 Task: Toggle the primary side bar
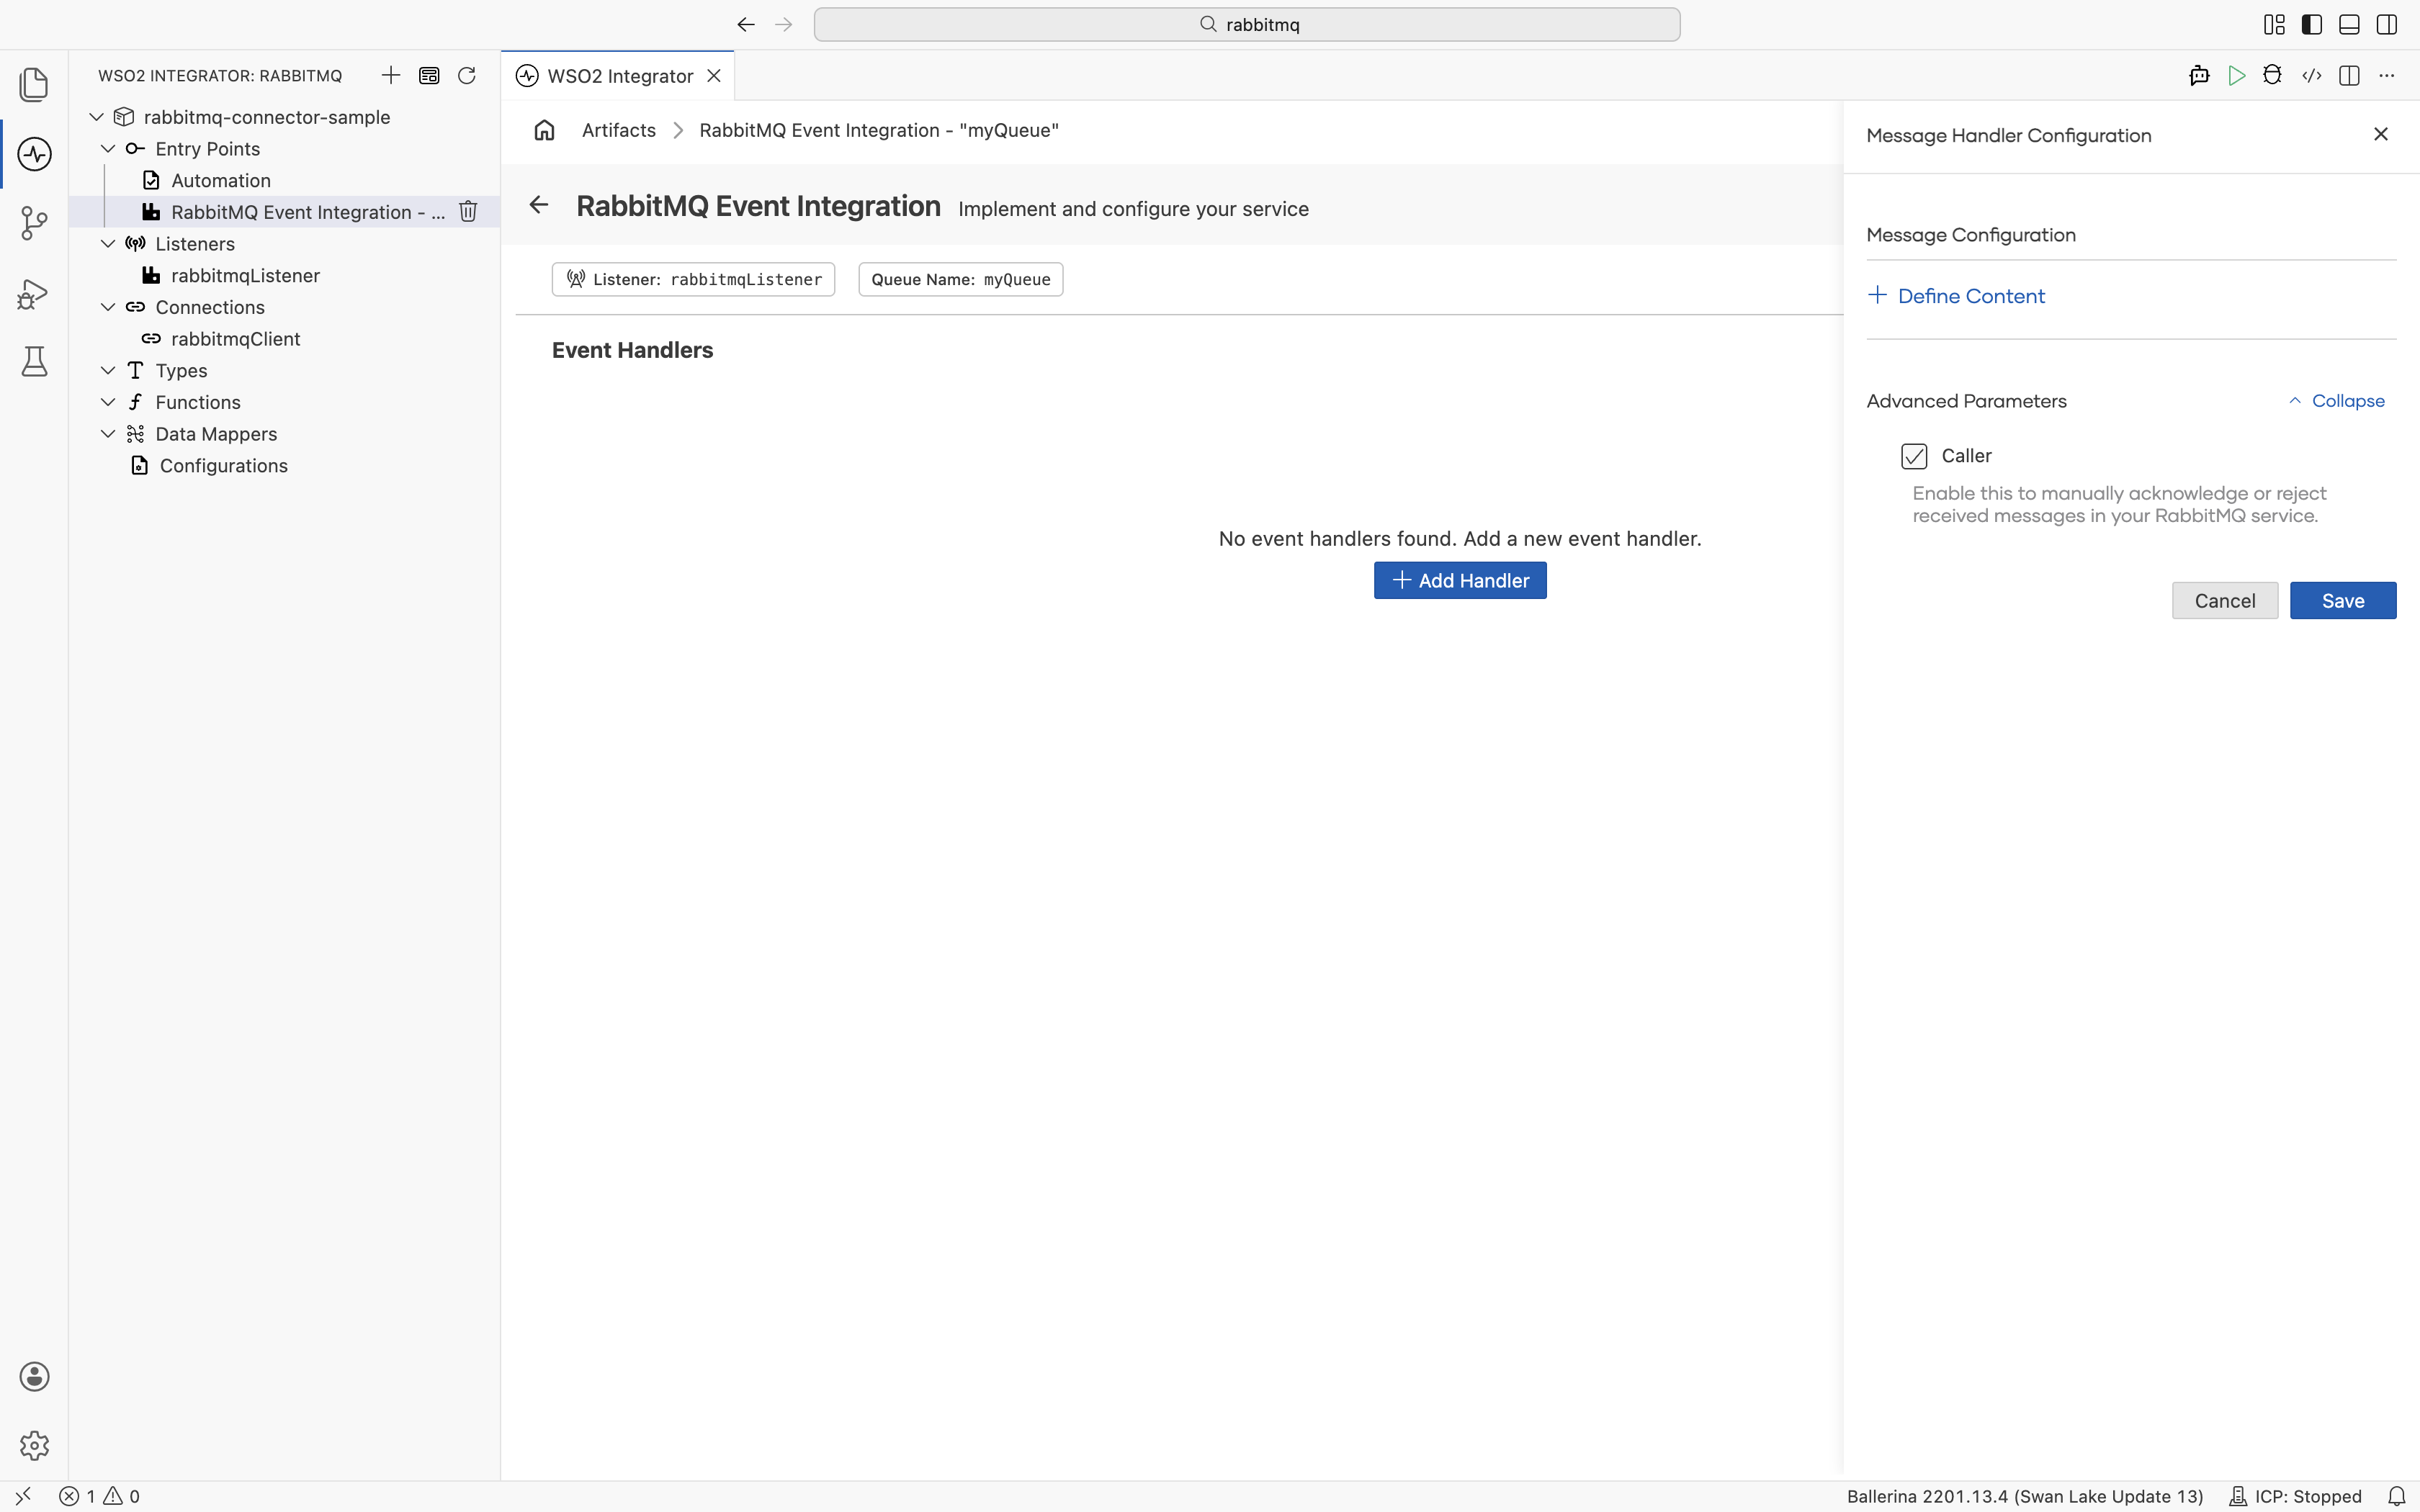click(2312, 24)
